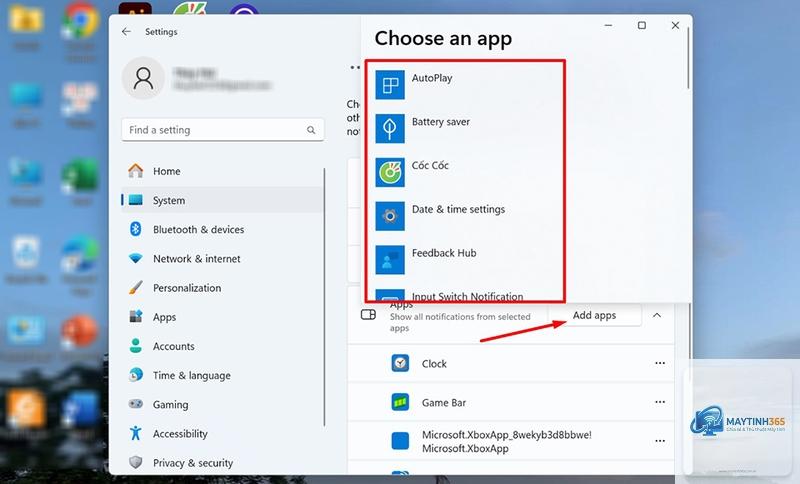
Task: Click the Game Bar app icon
Action: click(x=401, y=402)
